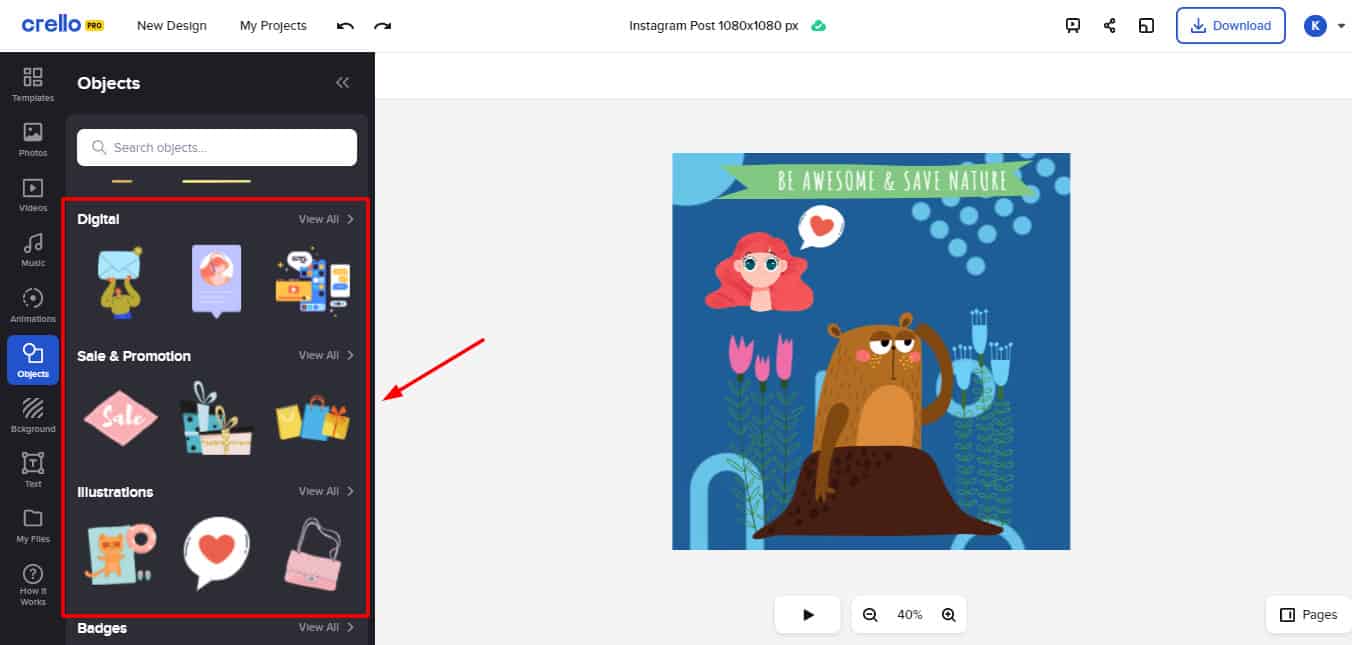Zoom in the canvas with plus magnifier
Viewport: 1352px width, 645px height.
[948, 615]
